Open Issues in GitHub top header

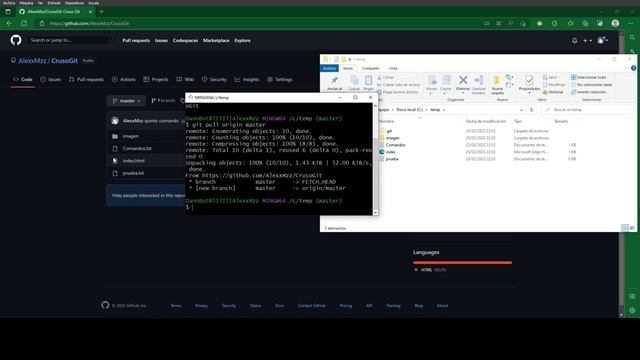coord(161,40)
